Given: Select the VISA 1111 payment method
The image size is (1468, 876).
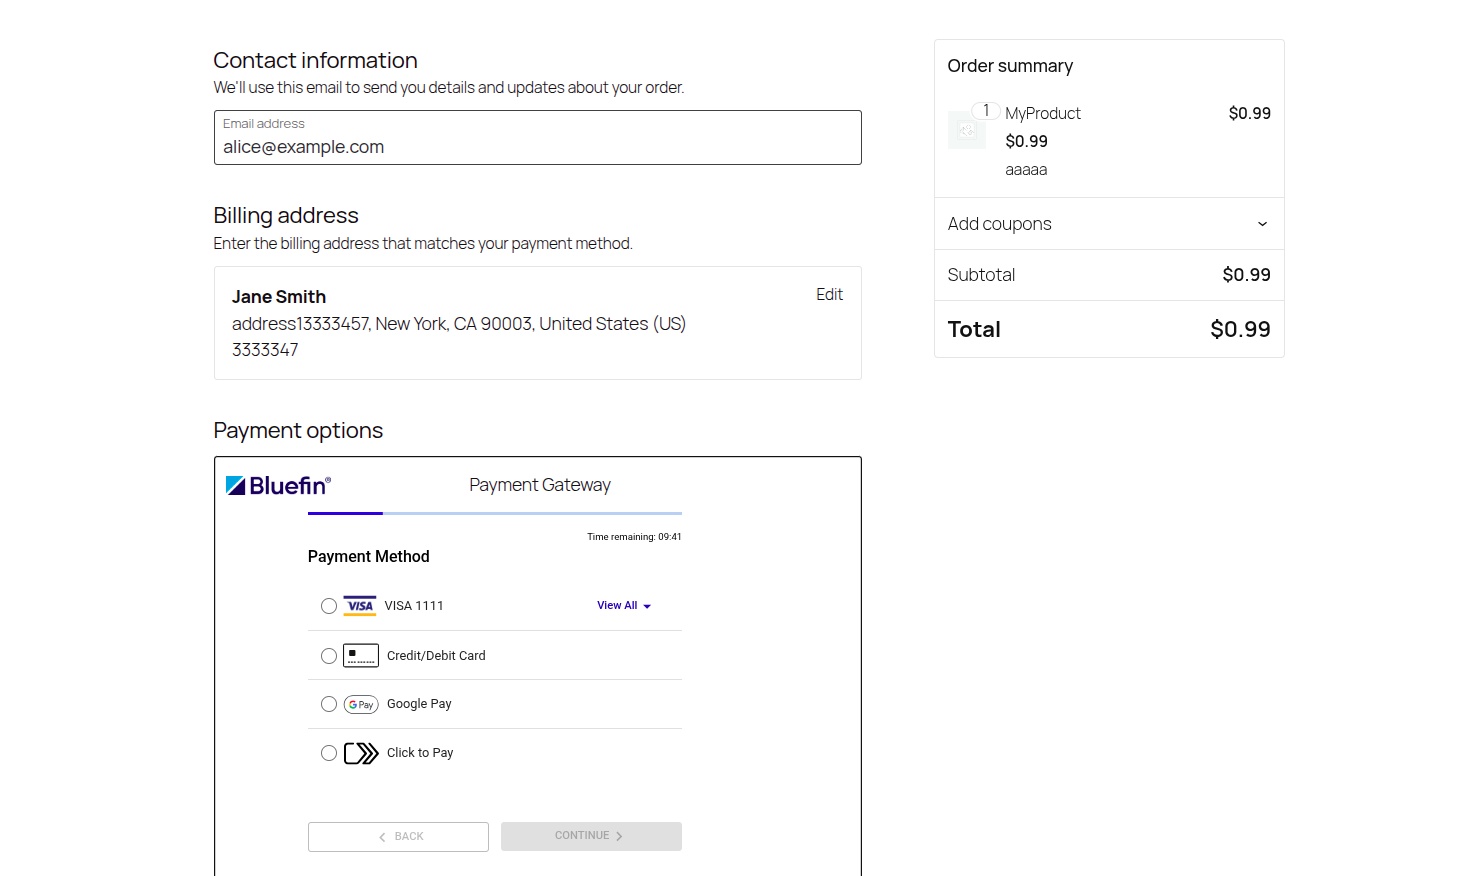Looking at the screenshot, I should [x=329, y=605].
